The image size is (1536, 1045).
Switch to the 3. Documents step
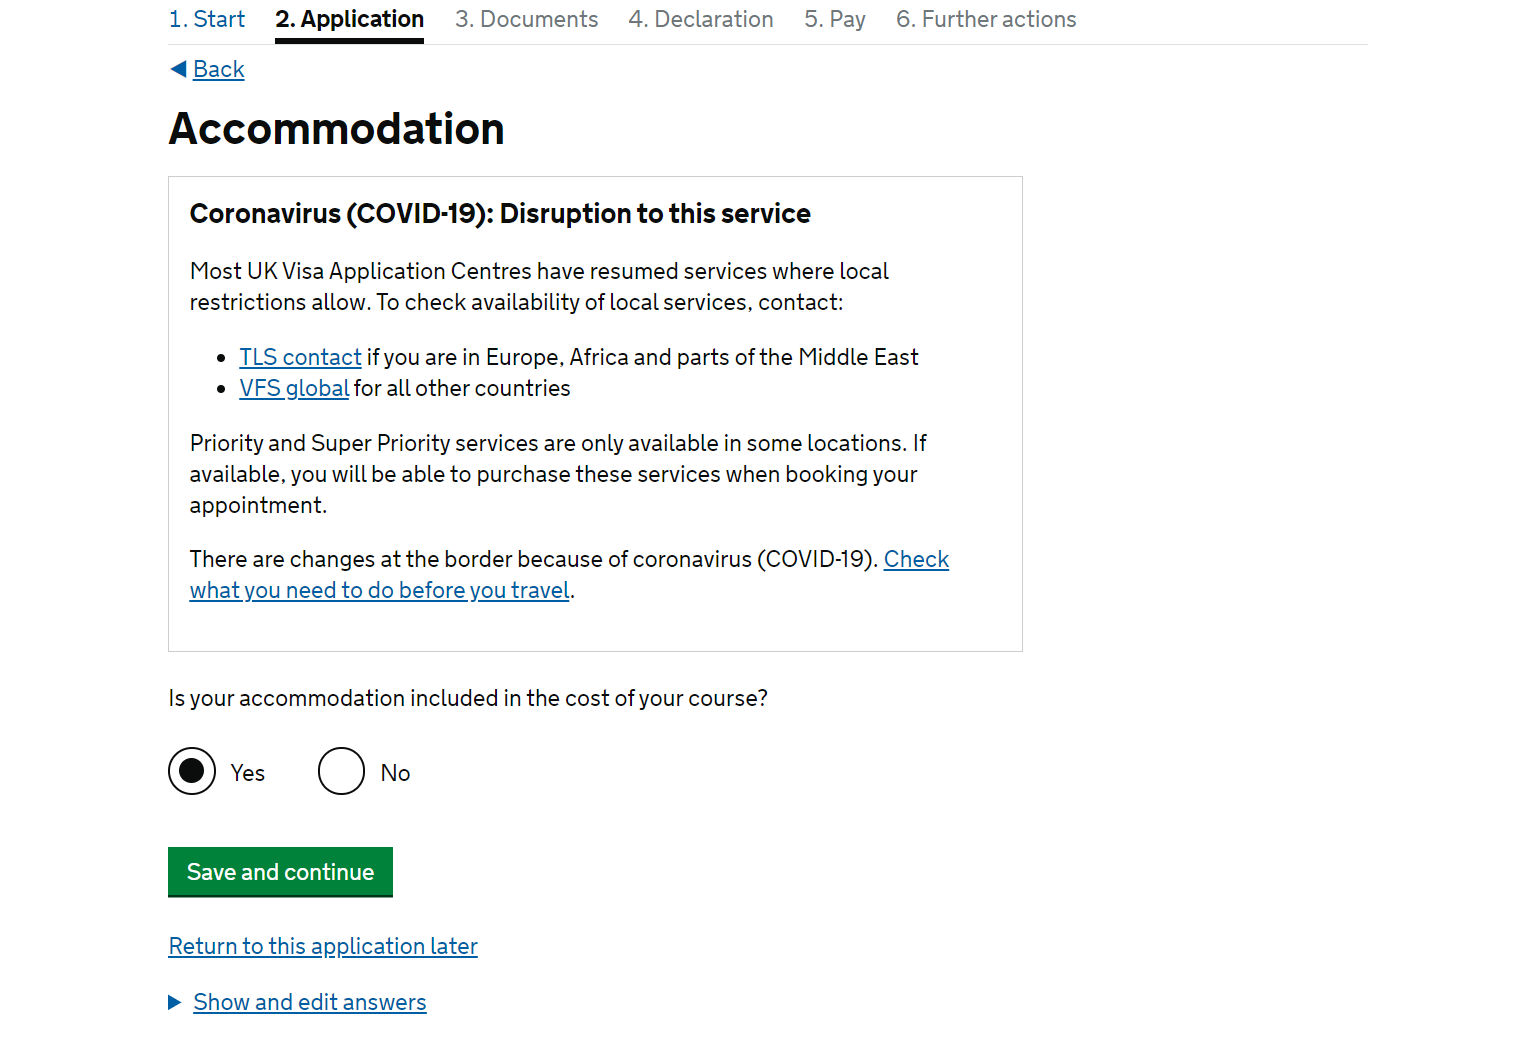[527, 19]
